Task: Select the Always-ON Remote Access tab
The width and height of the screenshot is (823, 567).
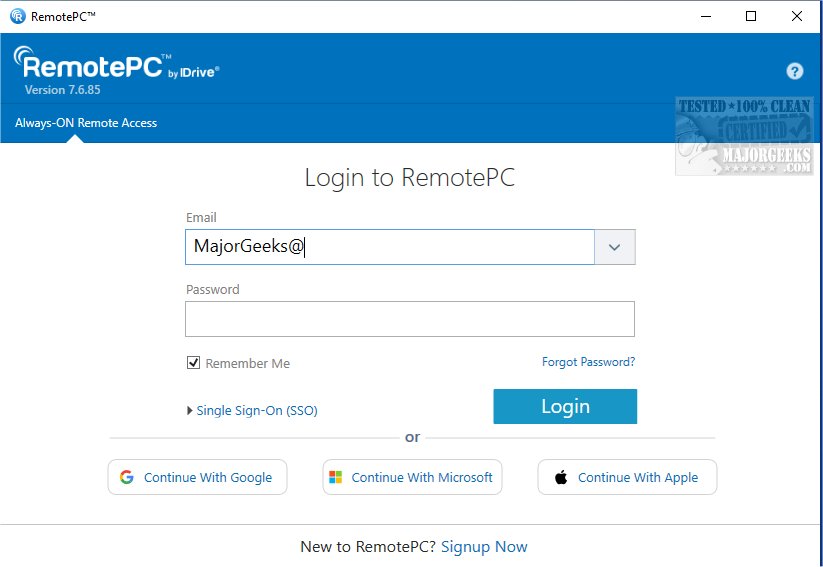Action: (86, 123)
